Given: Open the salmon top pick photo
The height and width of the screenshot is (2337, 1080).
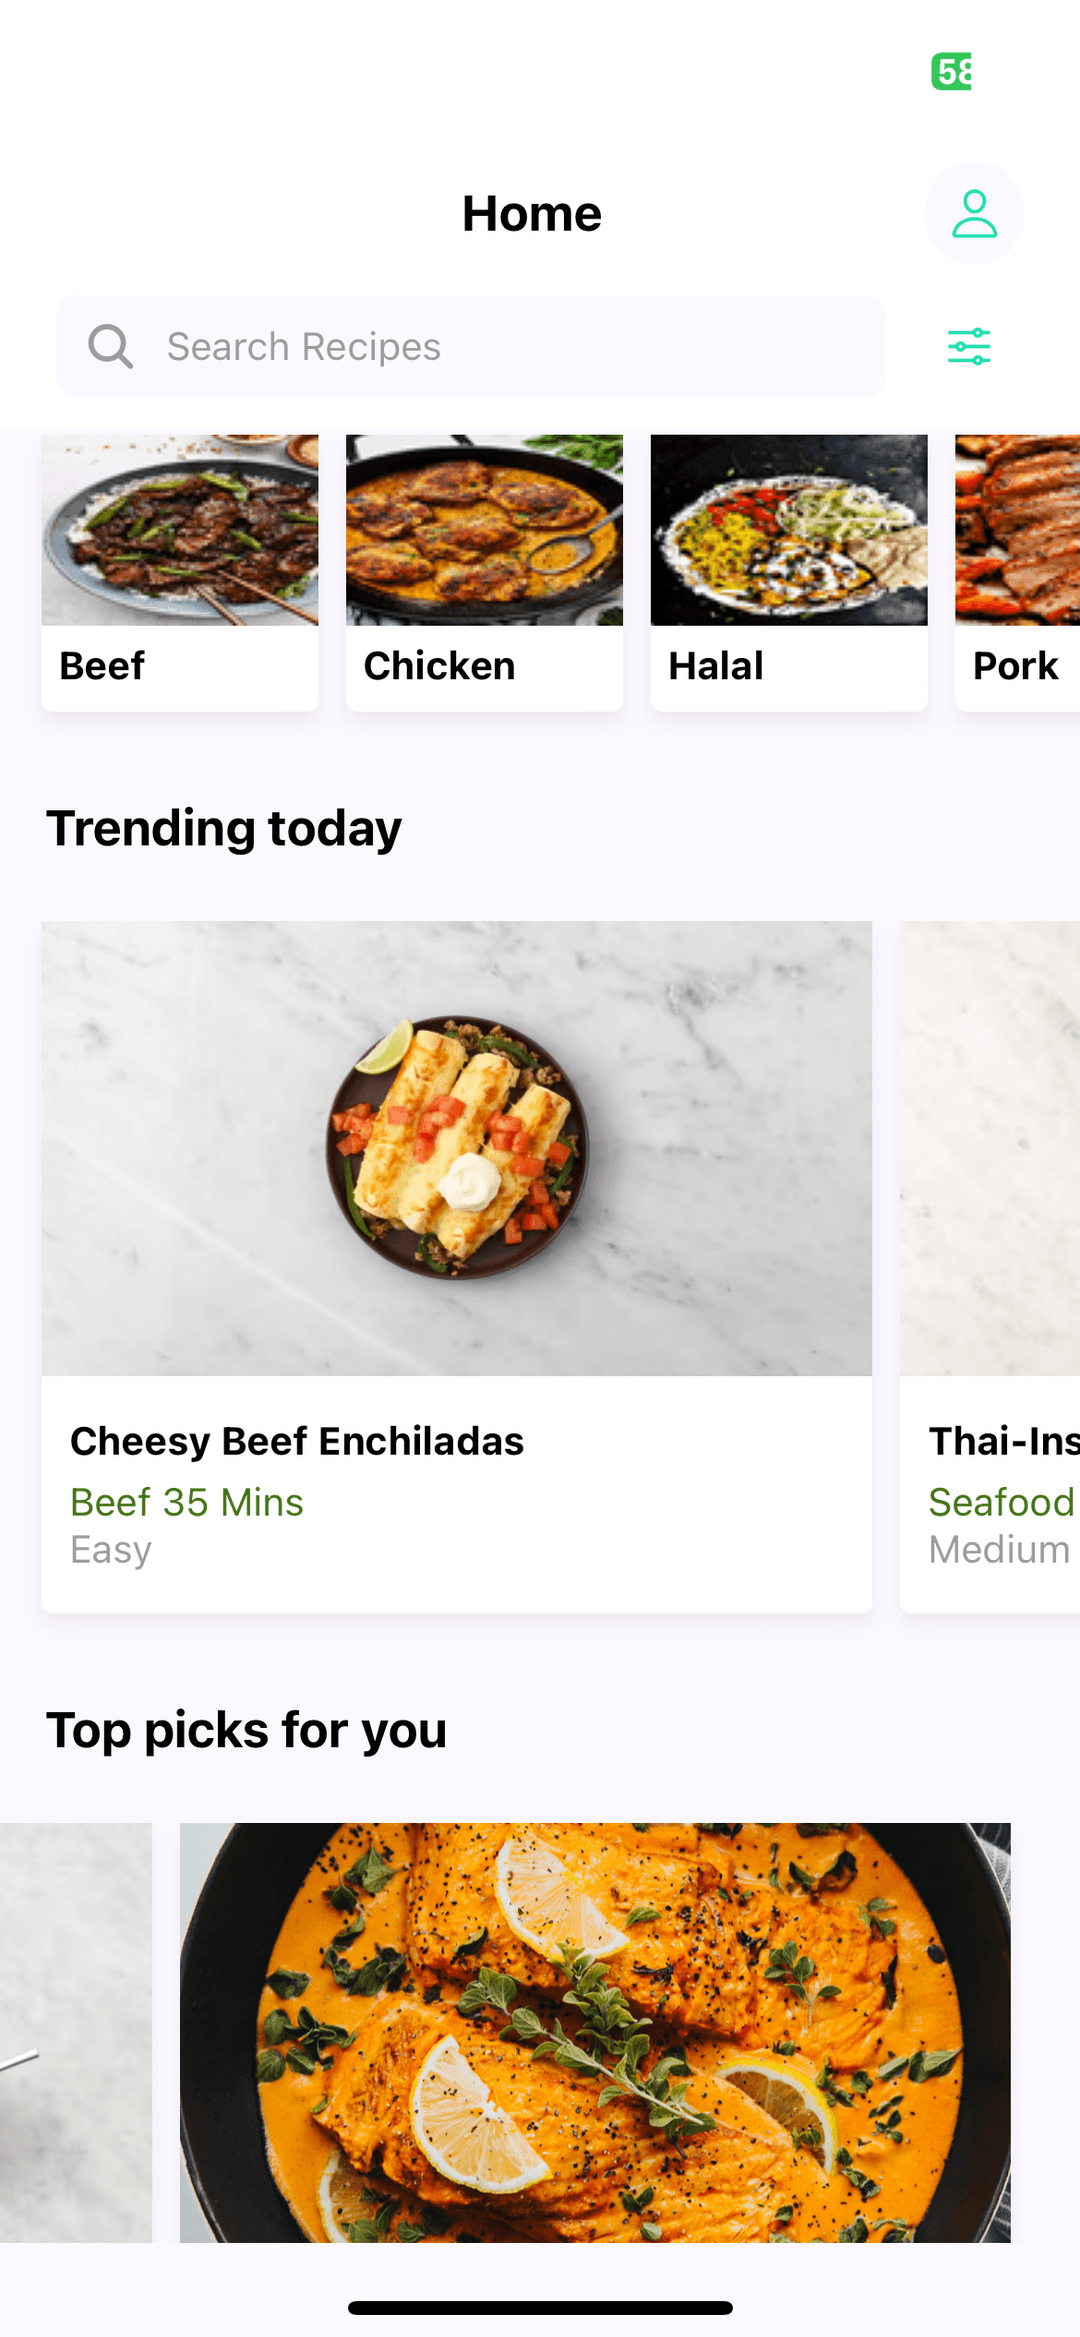Looking at the screenshot, I should [x=595, y=2032].
